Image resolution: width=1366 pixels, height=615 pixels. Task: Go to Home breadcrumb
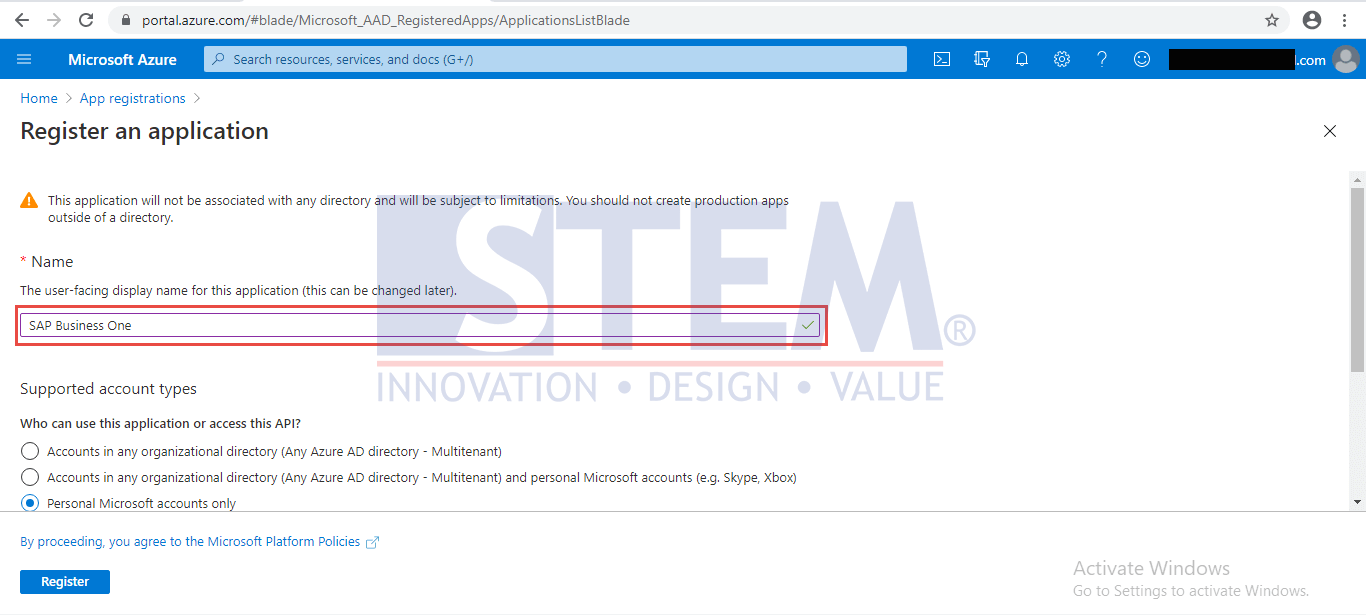[x=39, y=98]
